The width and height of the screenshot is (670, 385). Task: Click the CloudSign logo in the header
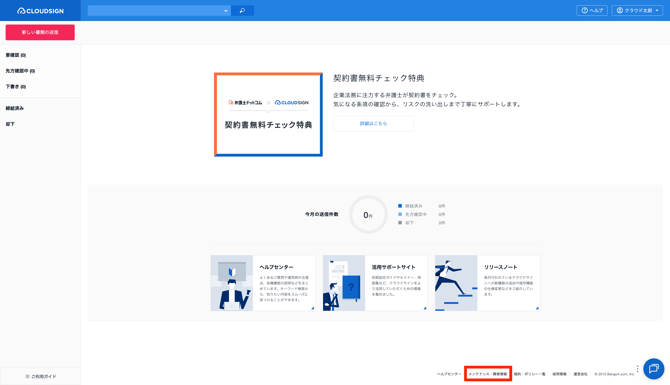[x=40, y=11]
